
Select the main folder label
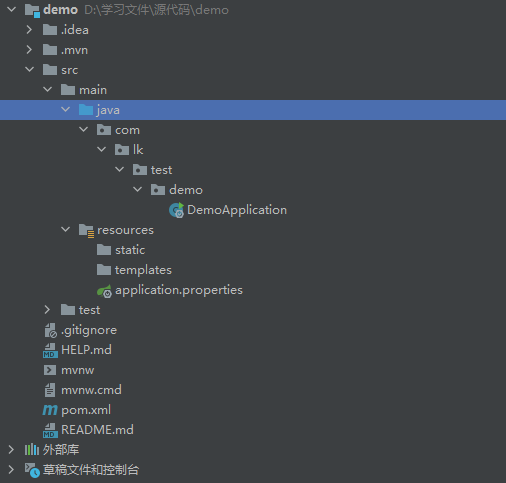[x=93, y=90]
